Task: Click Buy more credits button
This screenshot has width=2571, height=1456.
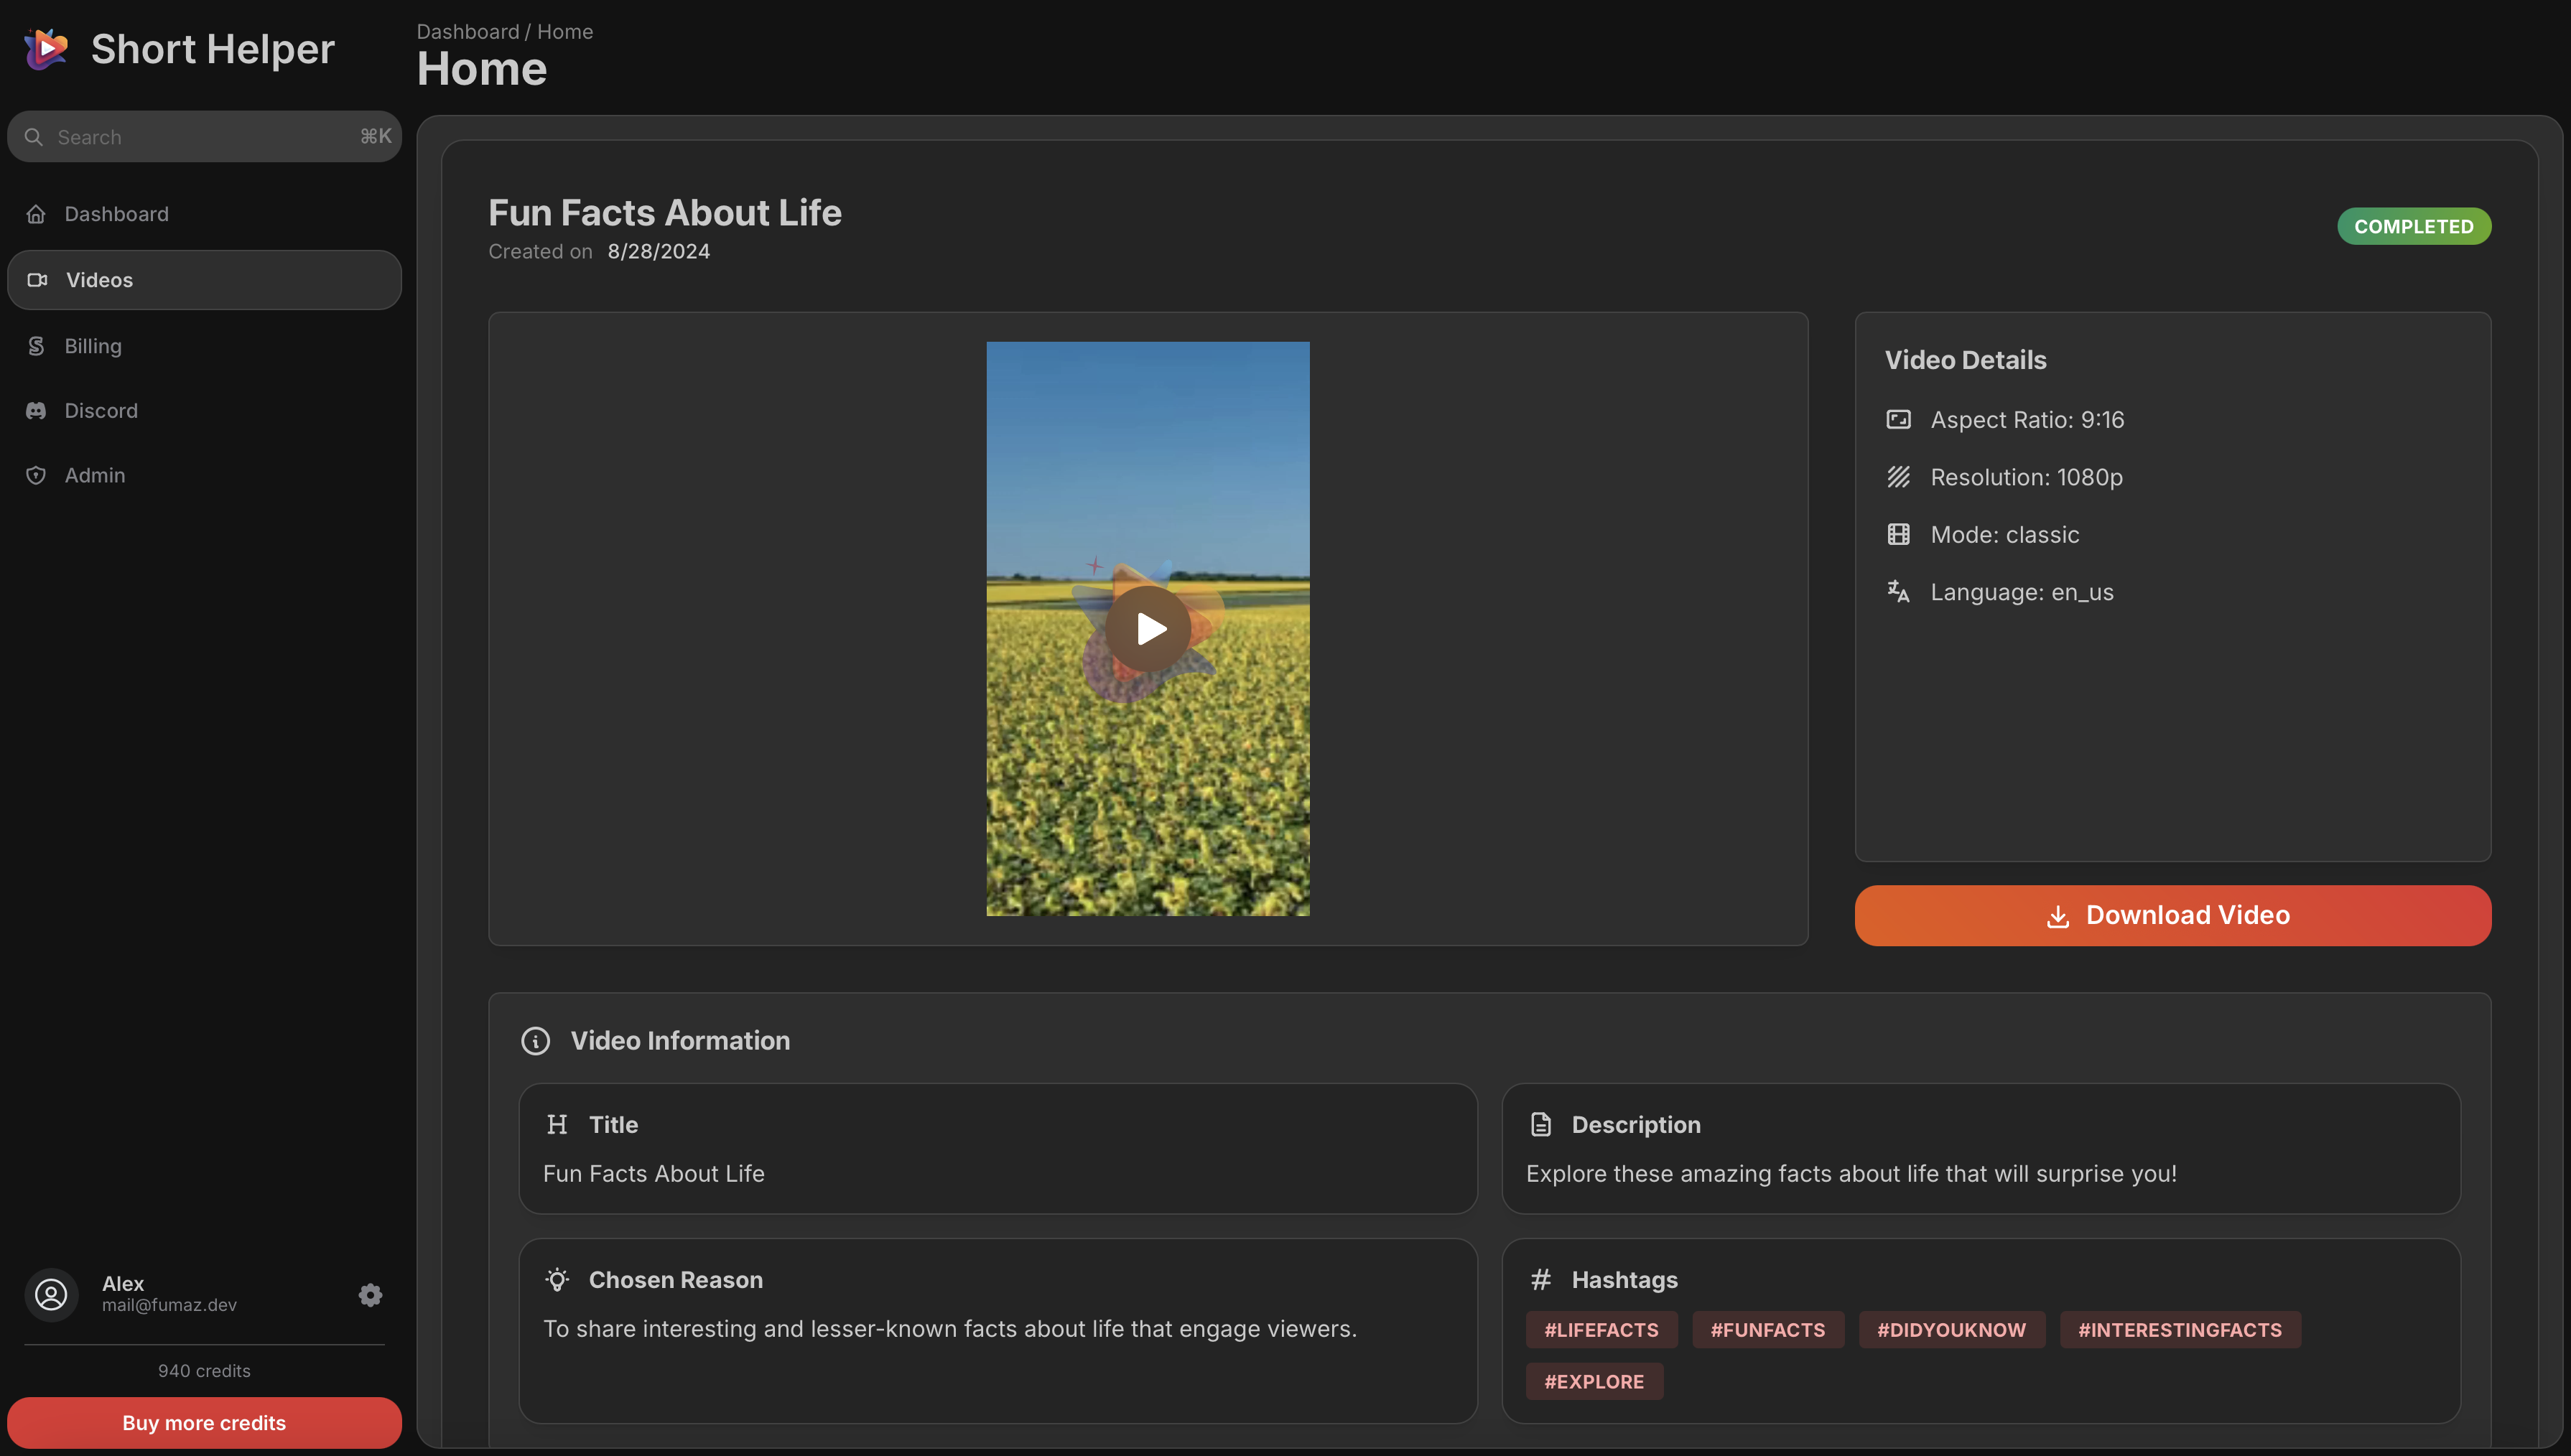Action: [204, 1423]
